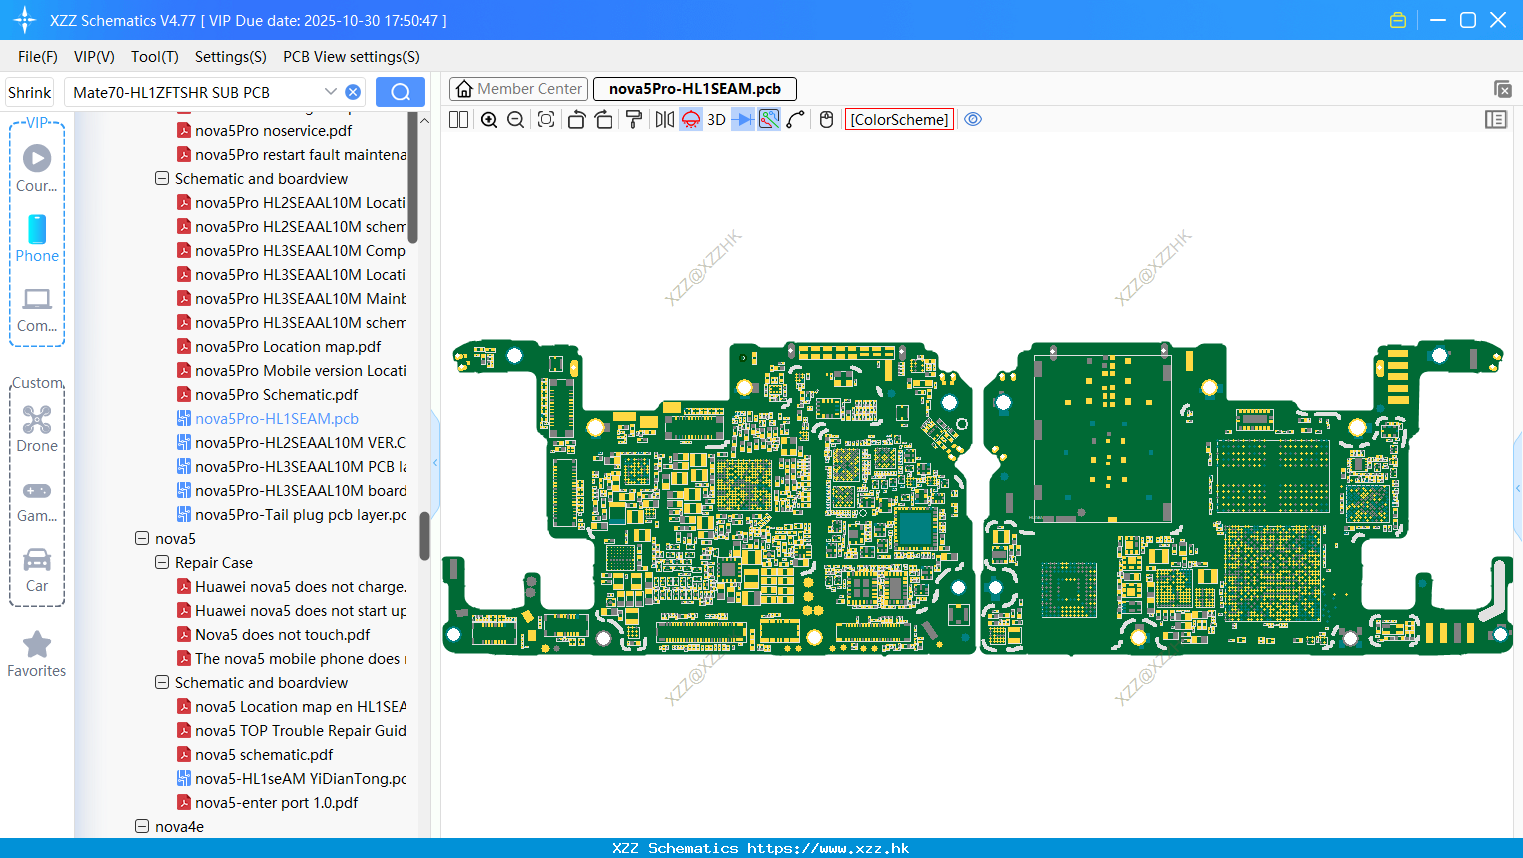1523x858 pixels.
Task: Rotate the board counterclockwise
Action: pyautogui.click(x=577, y=120)
